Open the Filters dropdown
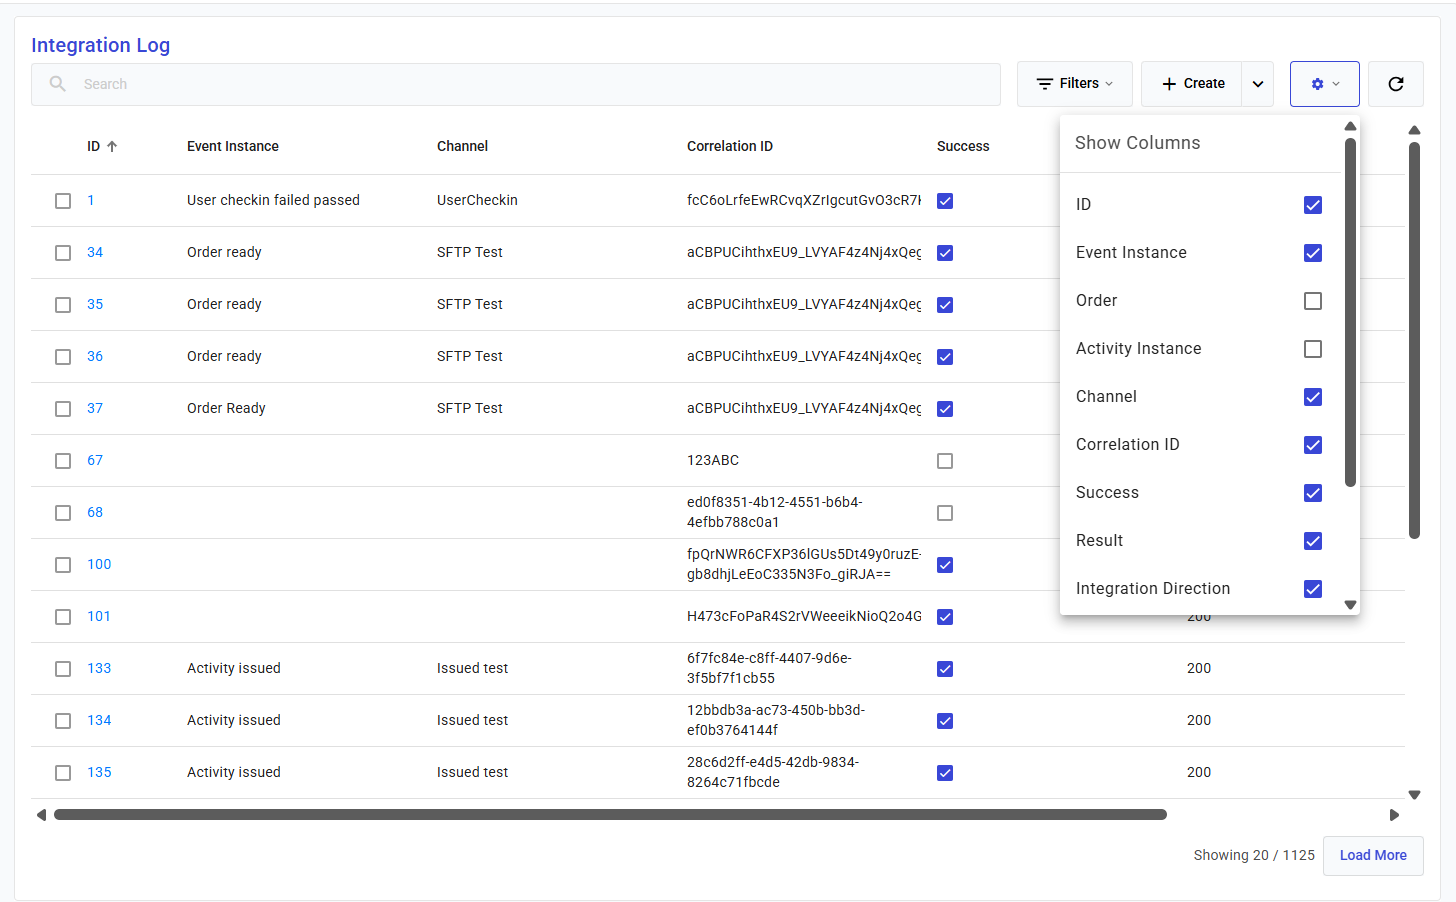 1074,84
